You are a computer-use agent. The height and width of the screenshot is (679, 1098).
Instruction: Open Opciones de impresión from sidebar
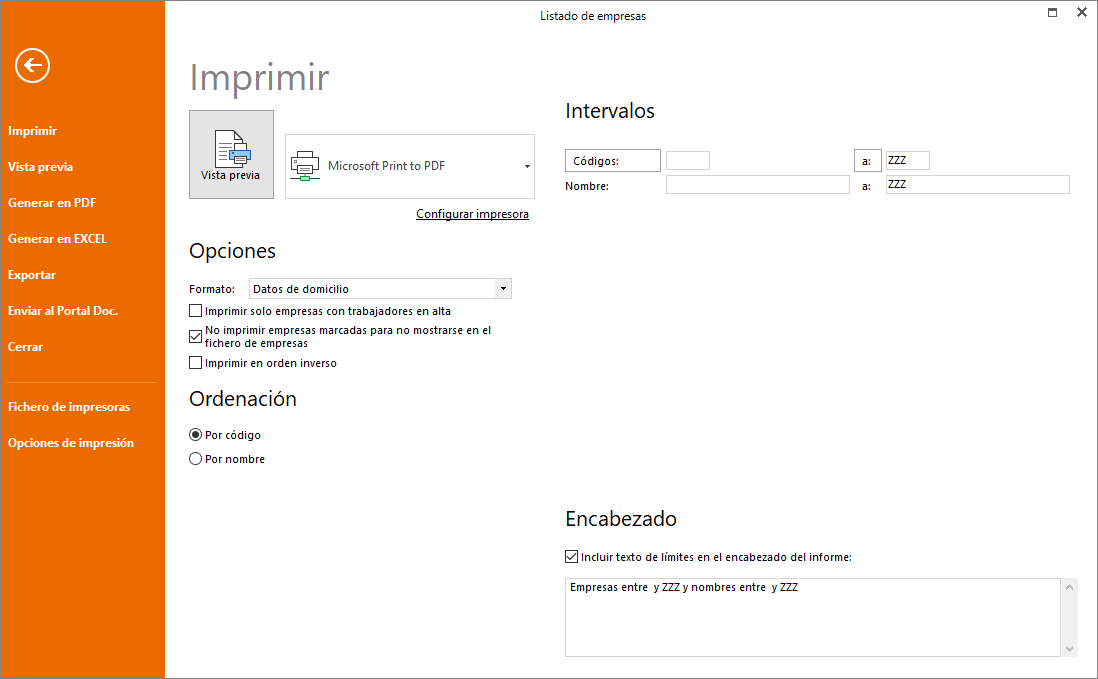[71, 443]
